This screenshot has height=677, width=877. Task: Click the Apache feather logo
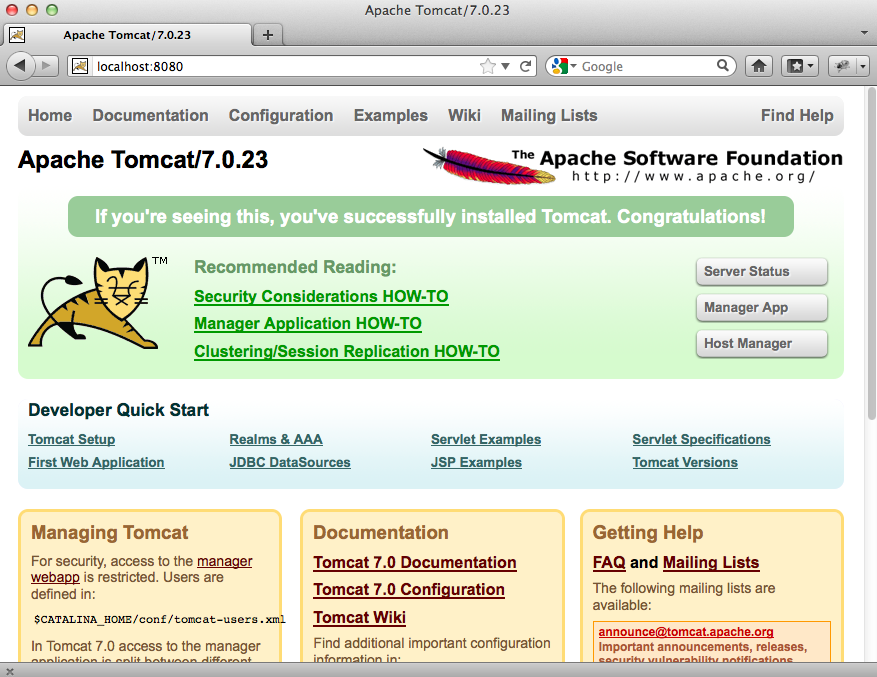[x=489, y=166]
